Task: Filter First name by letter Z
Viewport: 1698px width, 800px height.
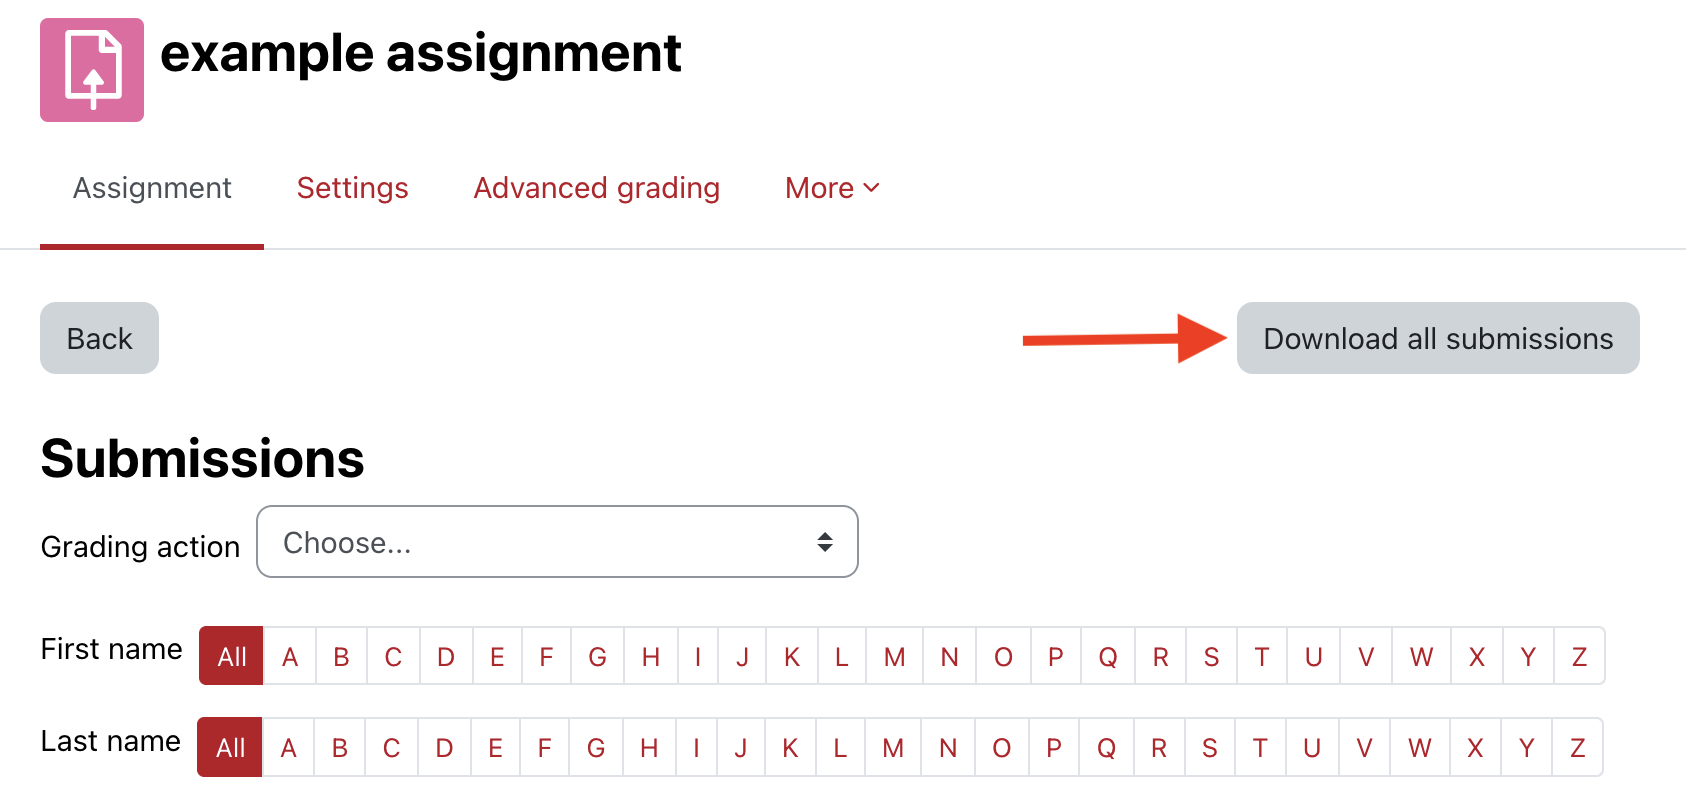Action: 1579,657
